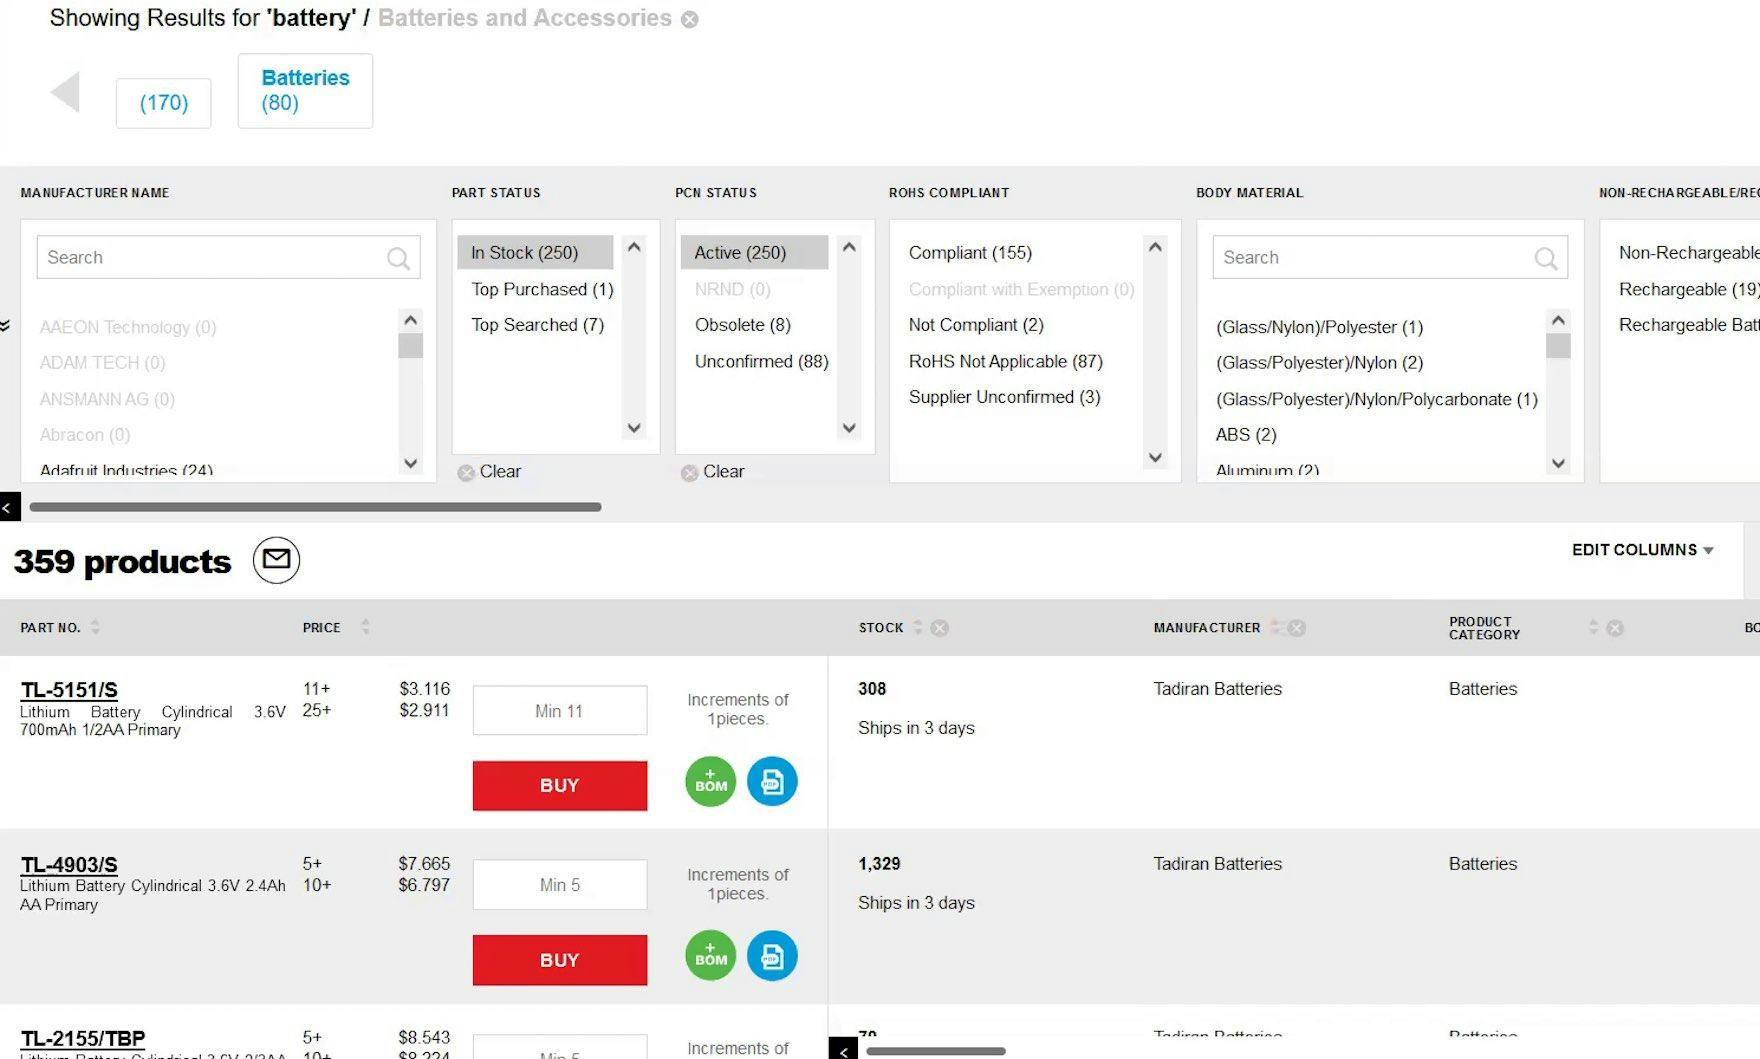The height and width of the screenshot is (1059, 1760).
Task: Open datasheet icon for TL-4903/S
Action: (x=772, y=955)
